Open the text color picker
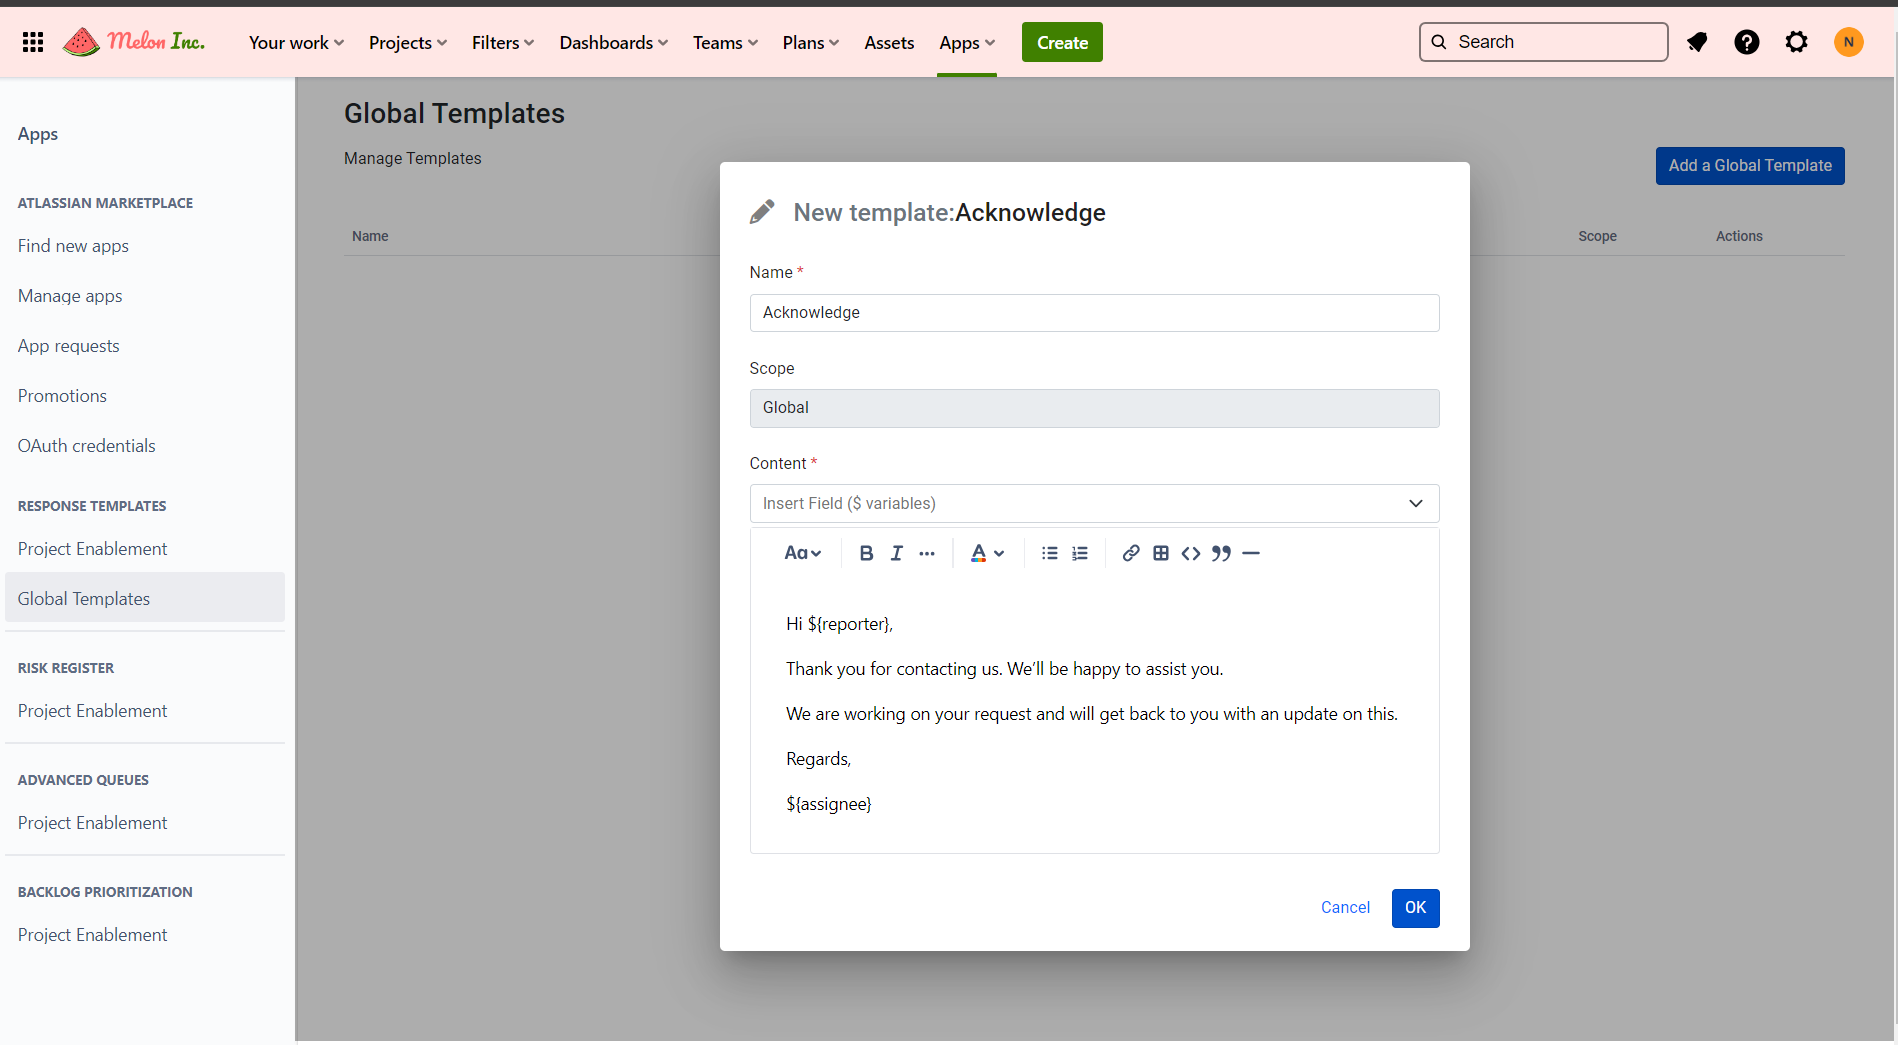 pos(986,553)
